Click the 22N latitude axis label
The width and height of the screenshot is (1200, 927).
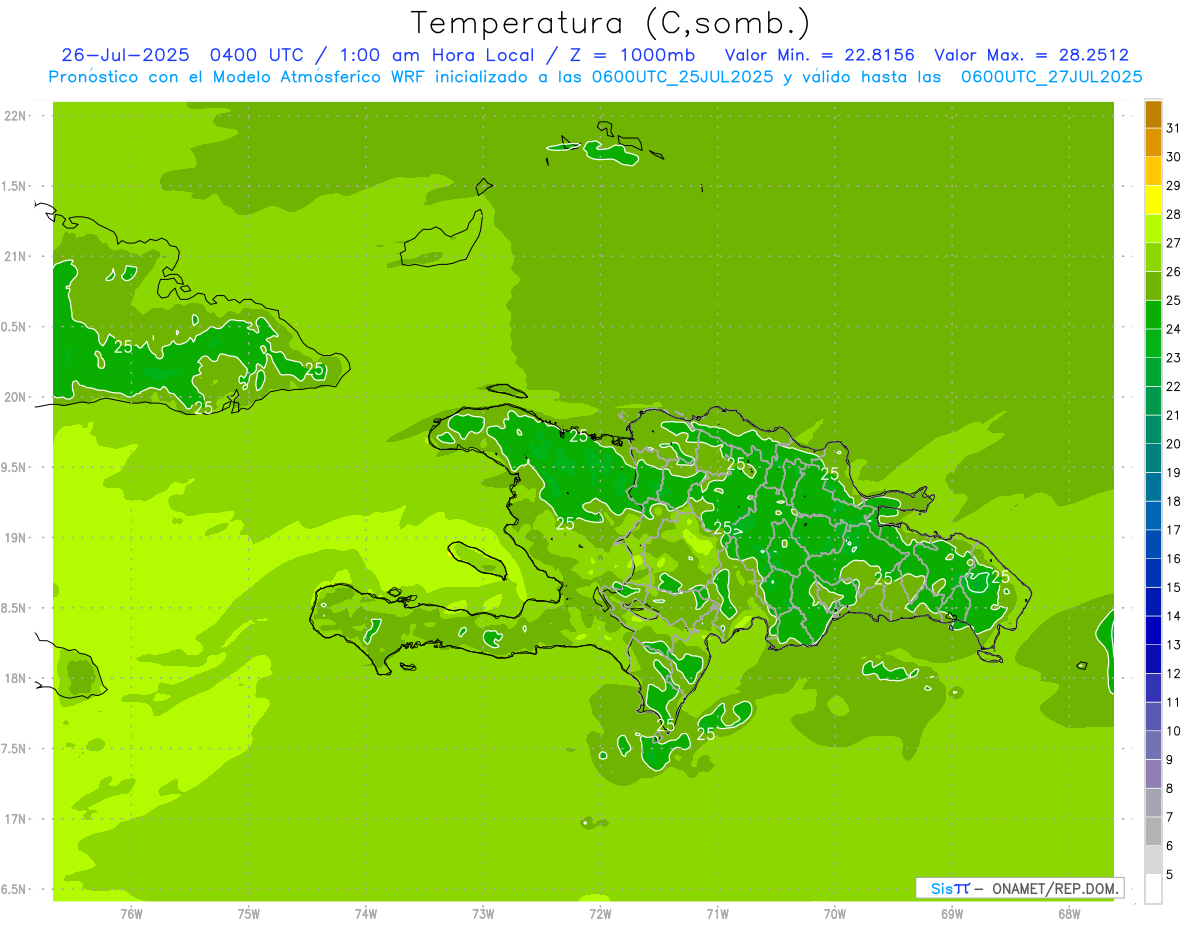(x=15, y=116)
